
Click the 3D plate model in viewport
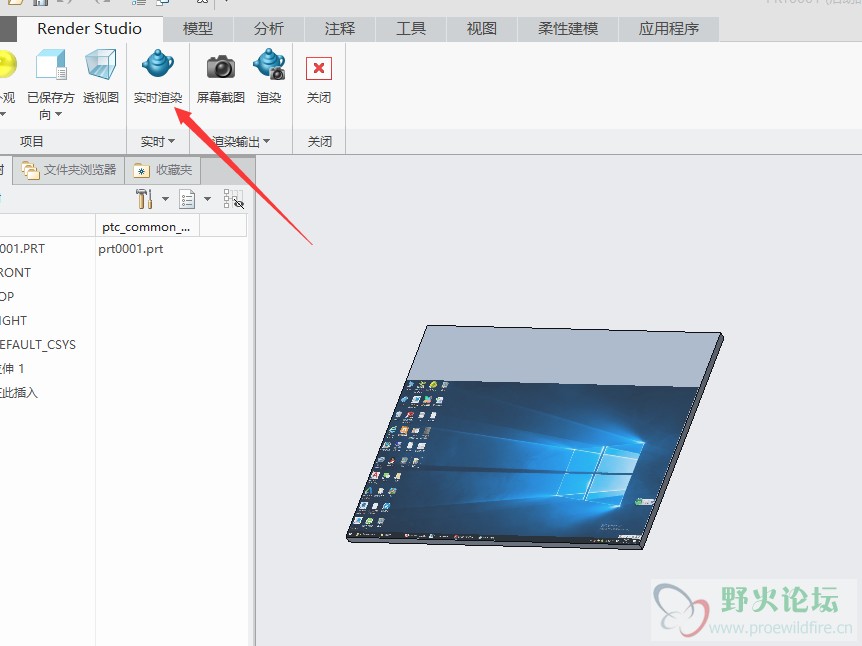[x=534, y=437]
